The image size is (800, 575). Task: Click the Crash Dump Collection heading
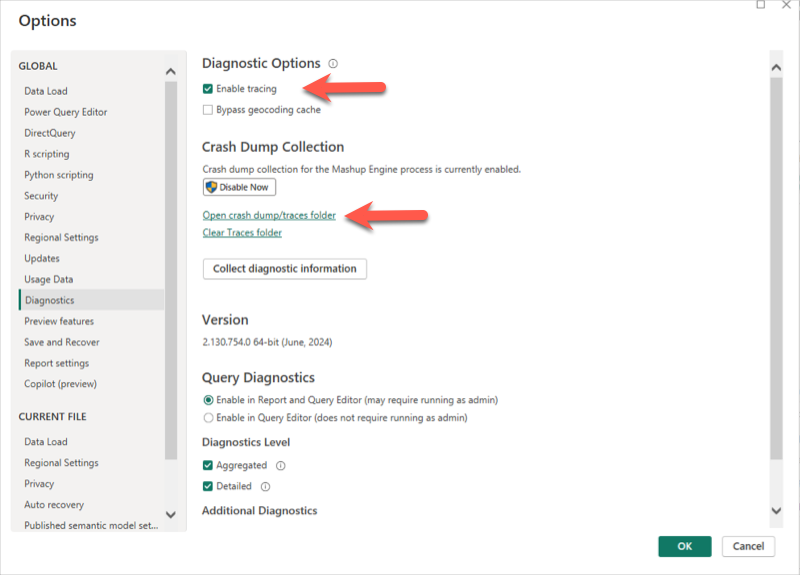point(273,147)
